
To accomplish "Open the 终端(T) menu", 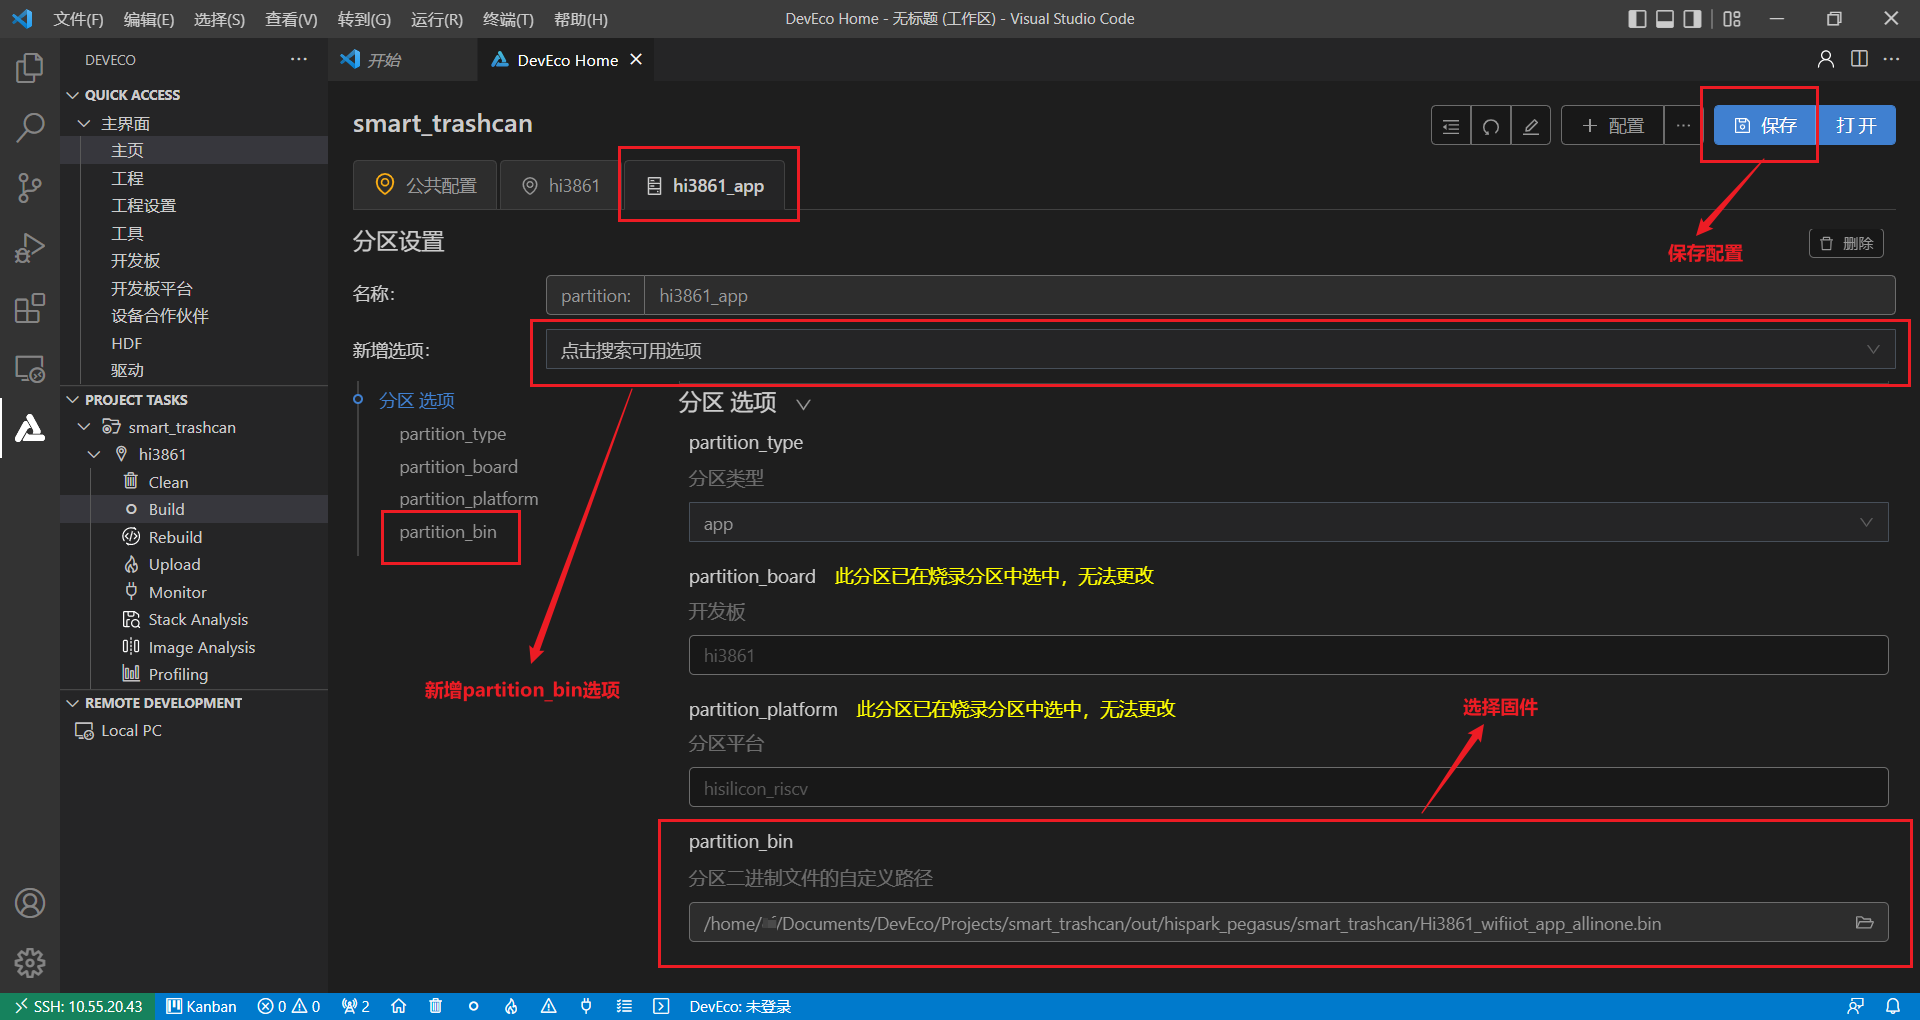I will [508, 19].
